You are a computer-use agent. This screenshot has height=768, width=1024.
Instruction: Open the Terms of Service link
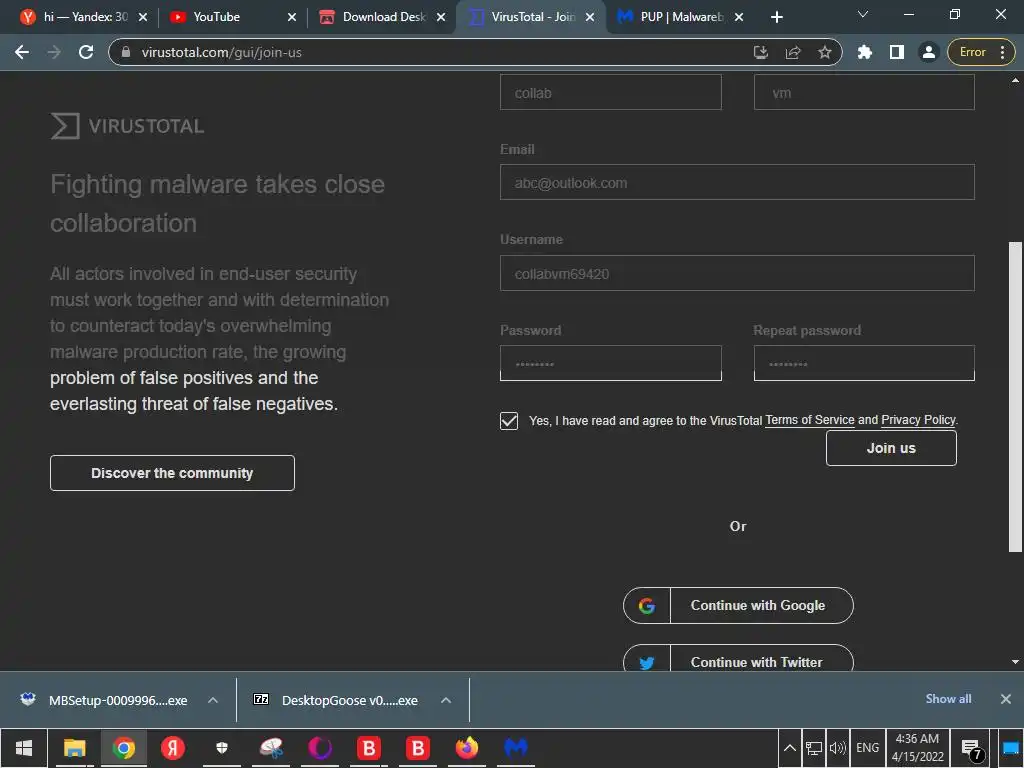coord(810,420)
